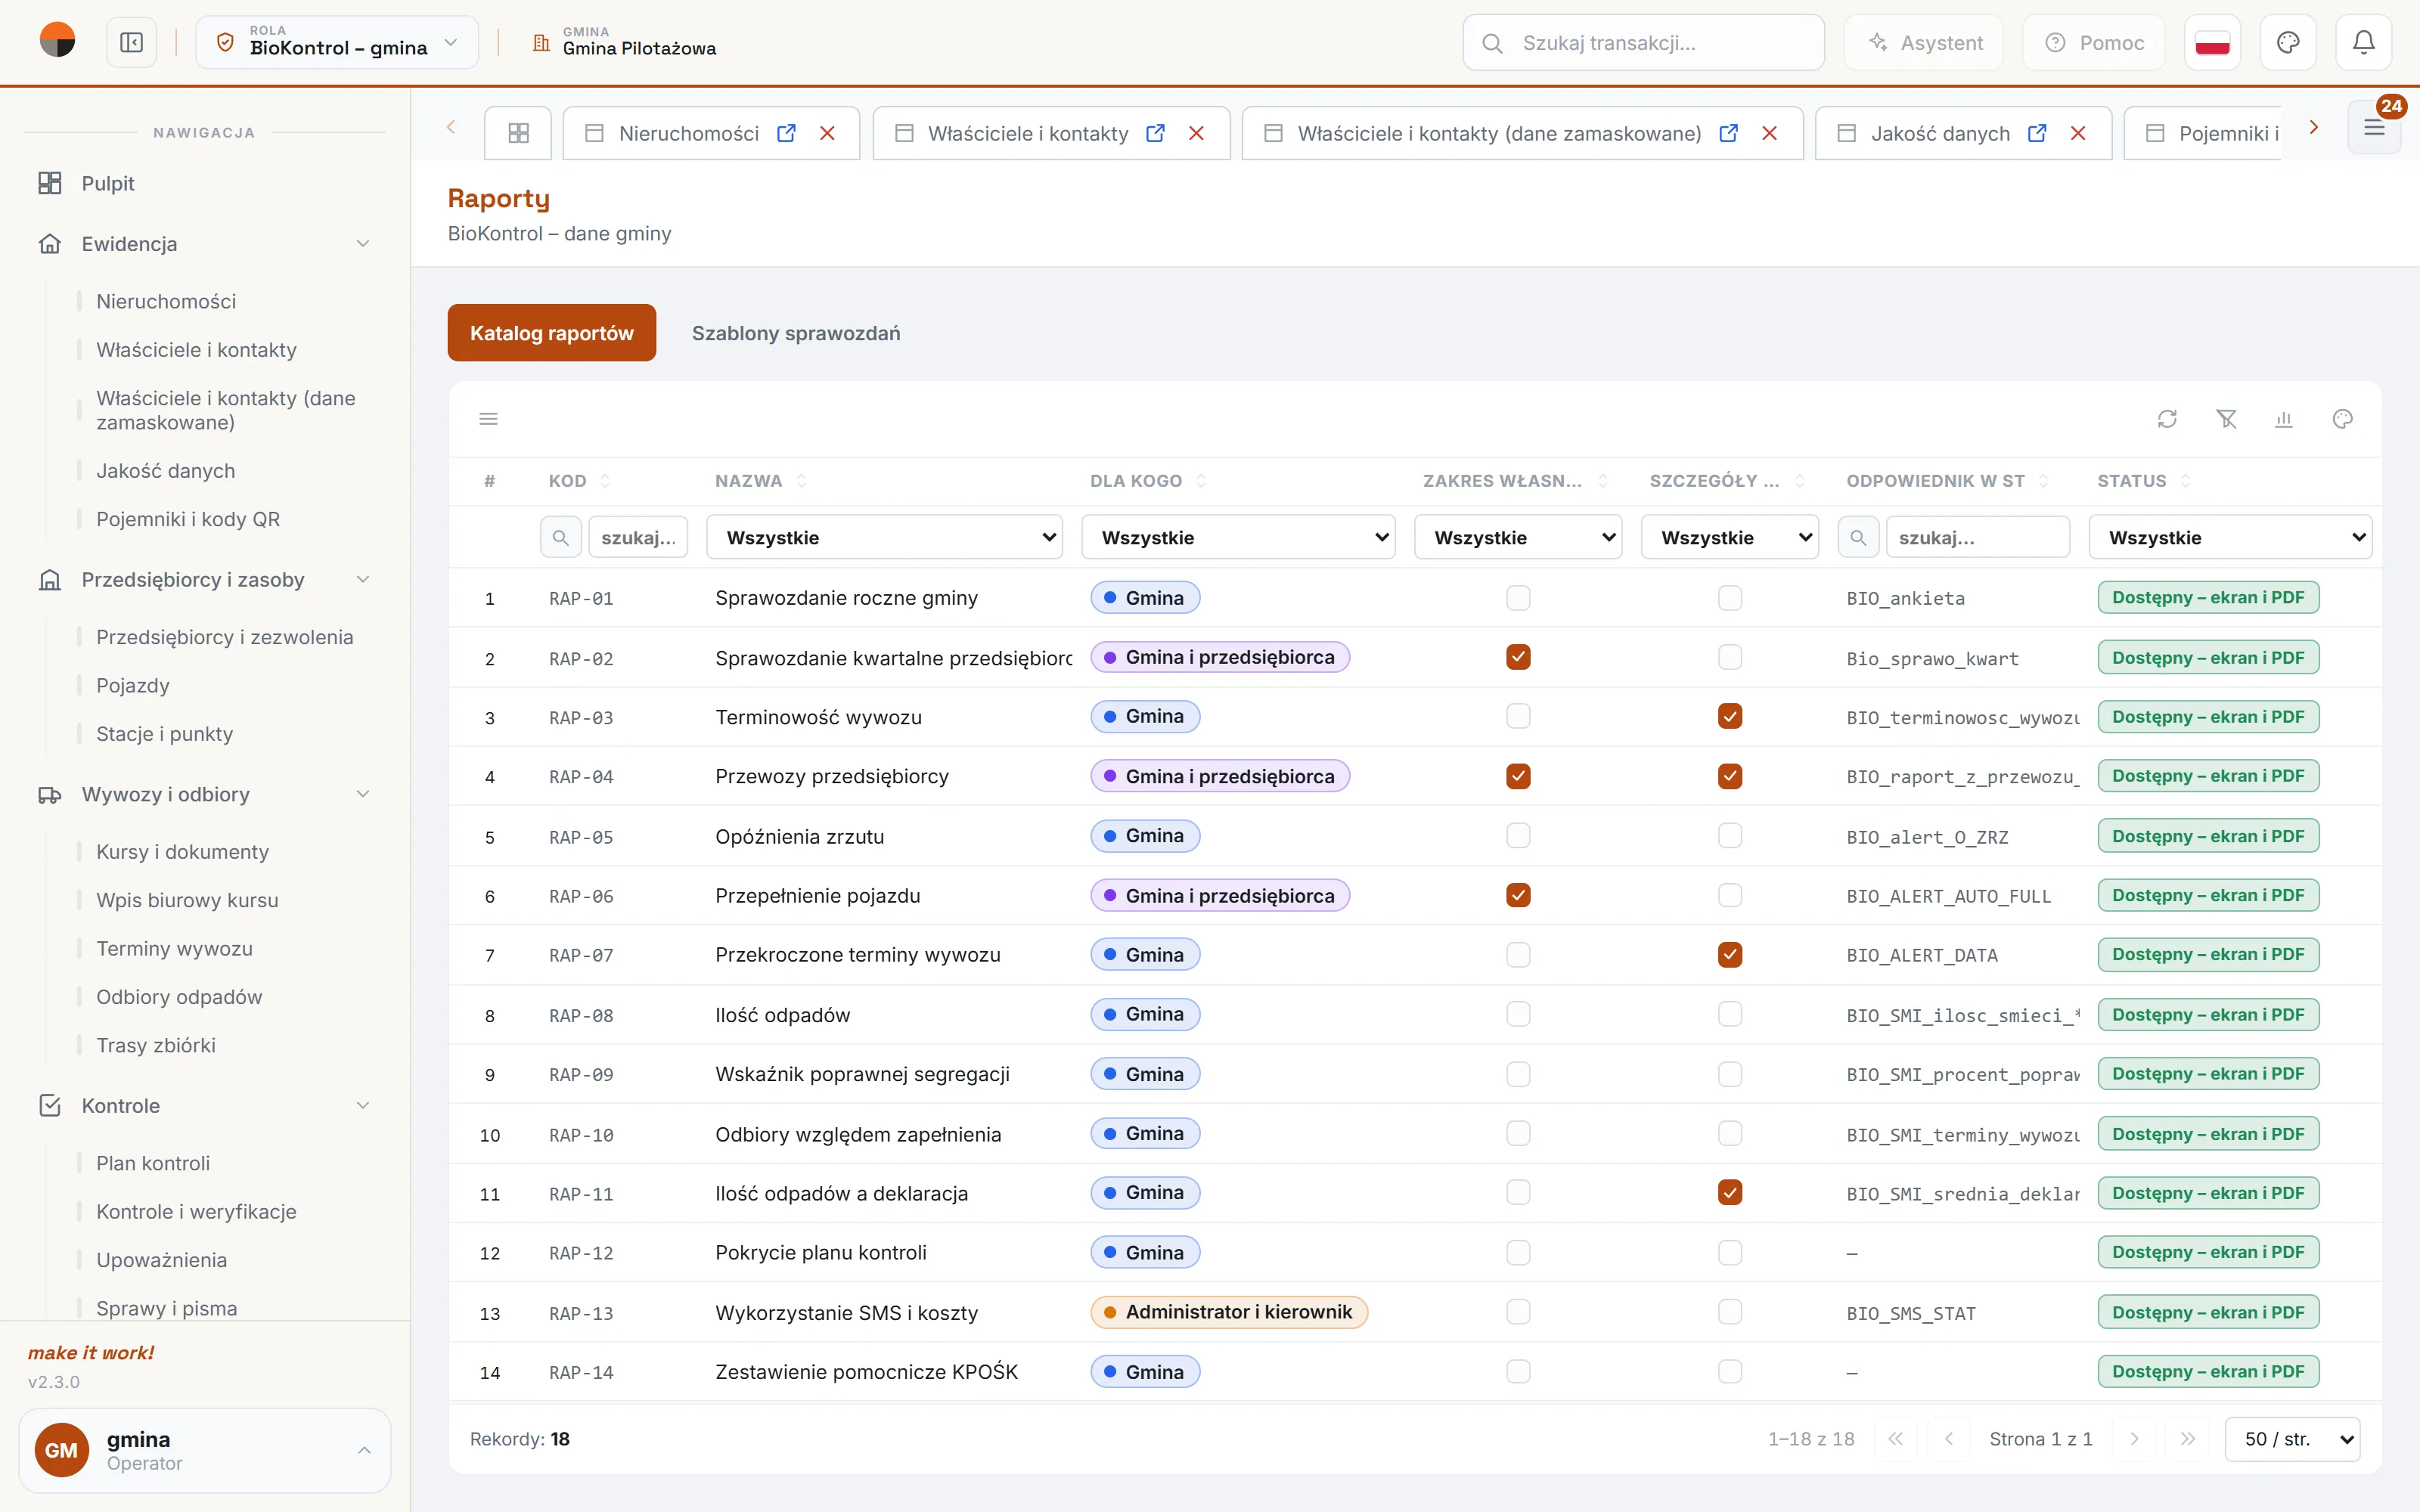Screen dimensions: 2420x1512
Task: Switch to Szablony sprawozdań tab
Action: (x=796, y=333)
